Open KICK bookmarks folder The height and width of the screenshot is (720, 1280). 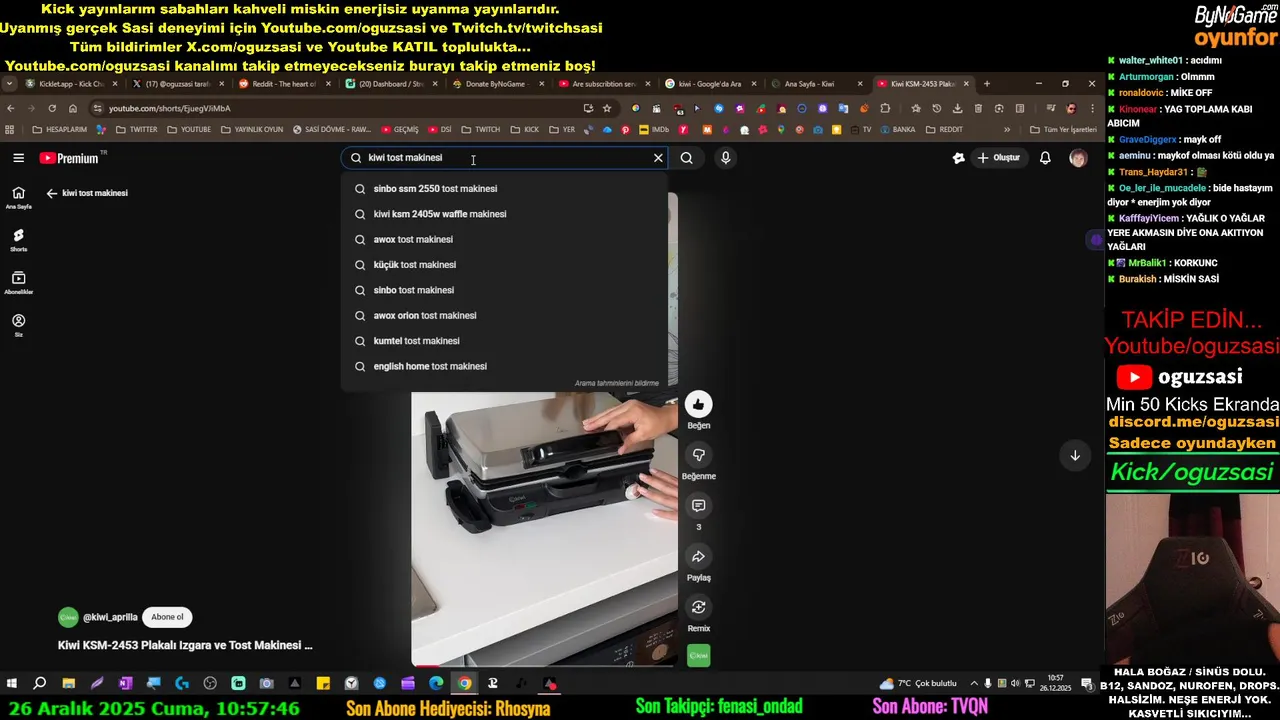(x=524, y=129)
